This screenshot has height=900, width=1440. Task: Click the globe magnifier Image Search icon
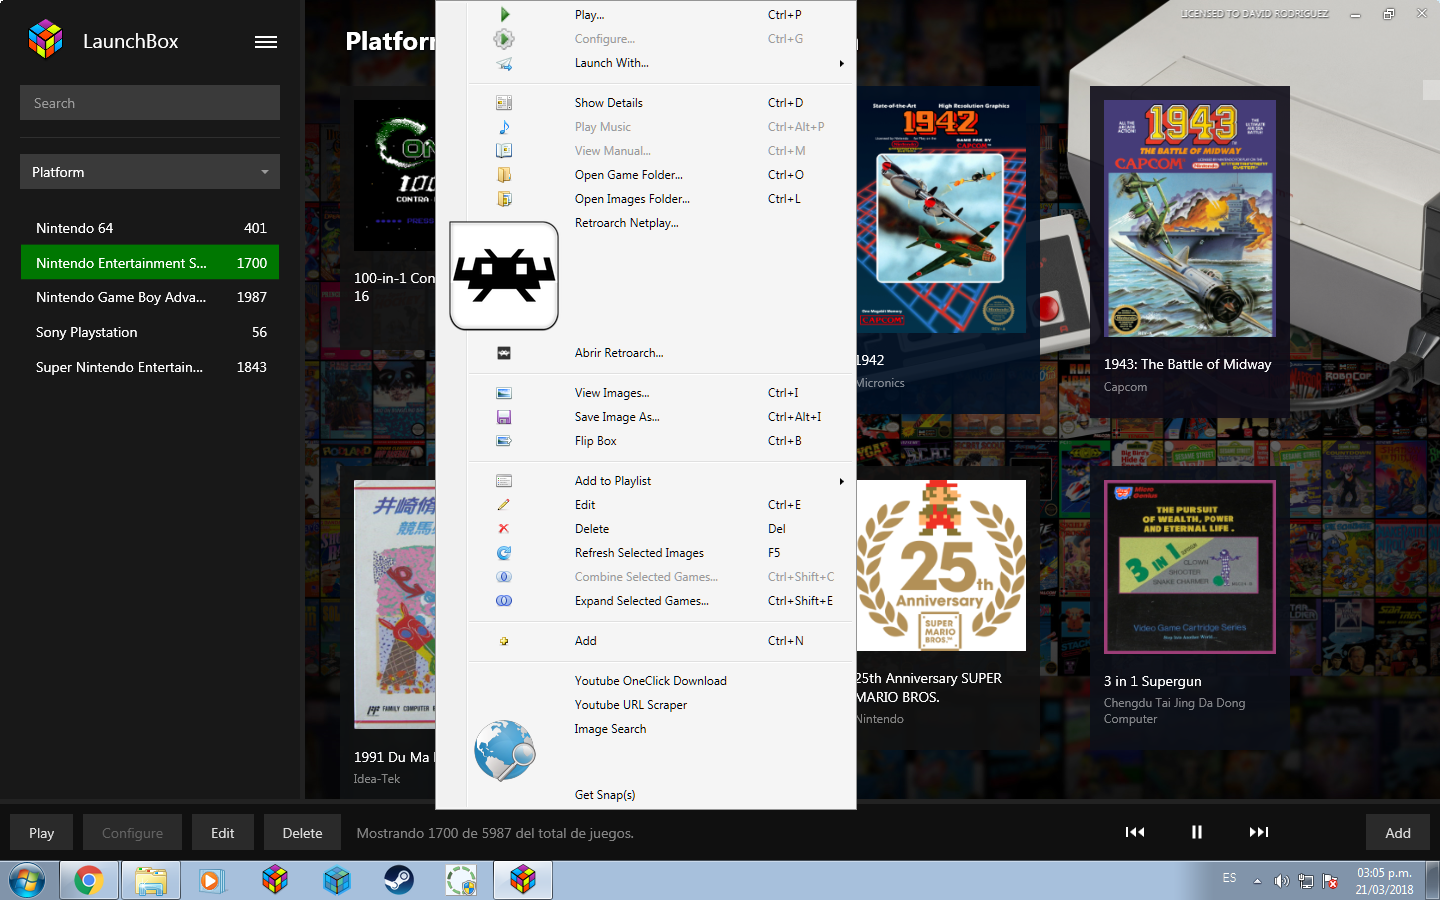505,750
